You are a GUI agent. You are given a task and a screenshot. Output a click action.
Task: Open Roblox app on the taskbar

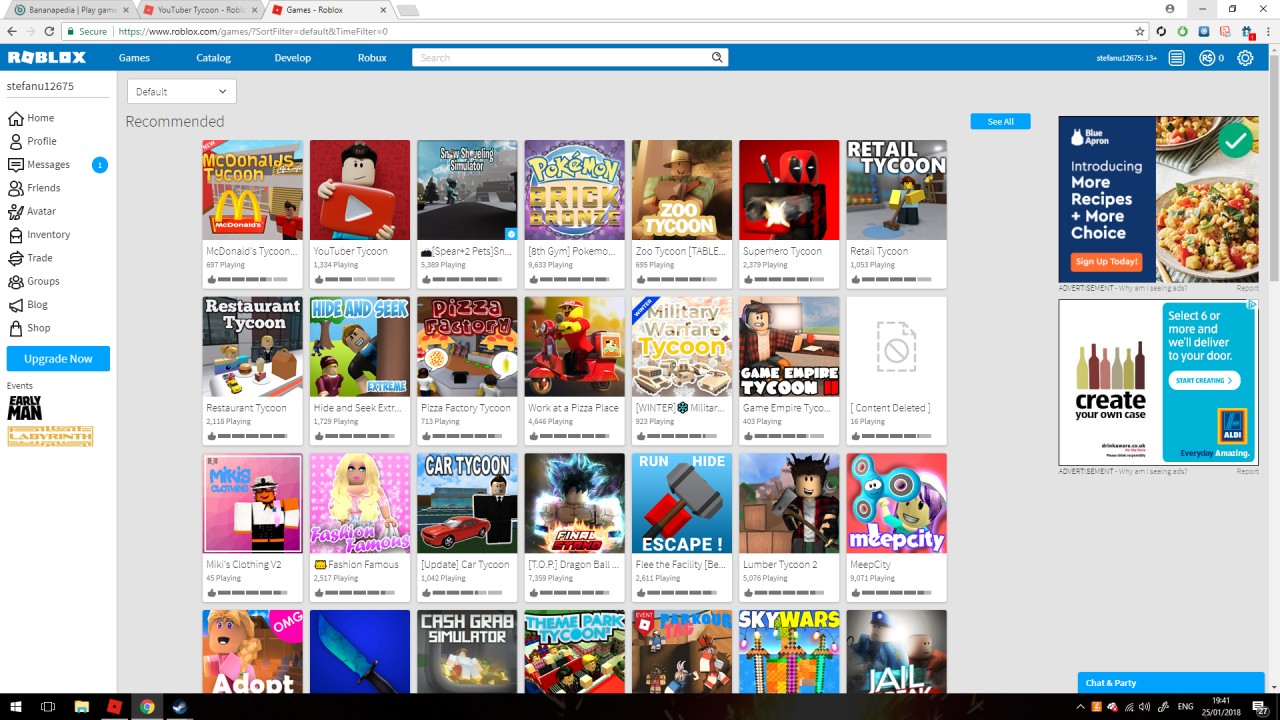tap(114, 707)
